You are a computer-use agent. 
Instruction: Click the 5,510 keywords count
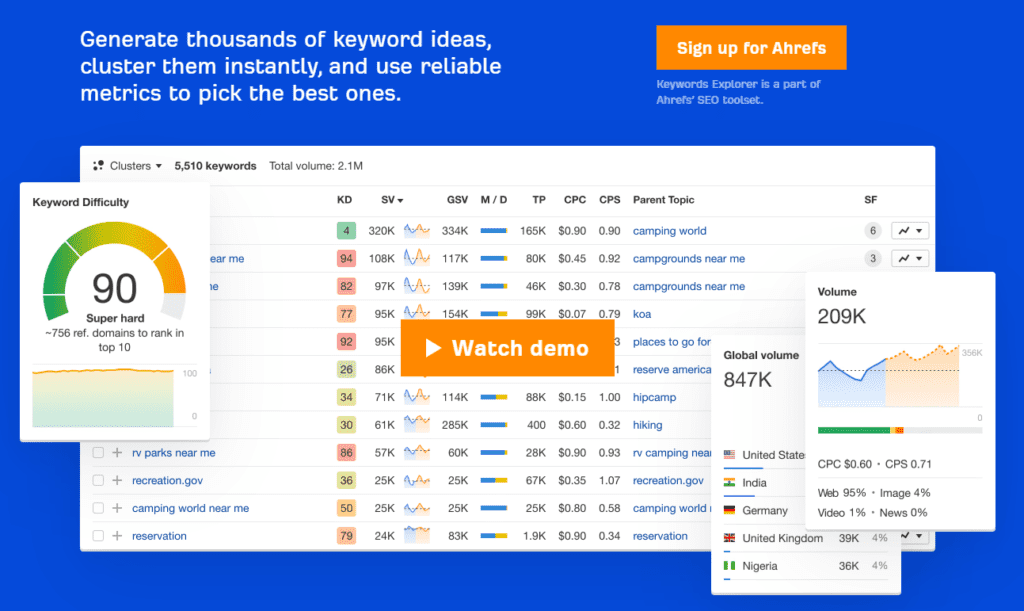click(x=215, y=166)
